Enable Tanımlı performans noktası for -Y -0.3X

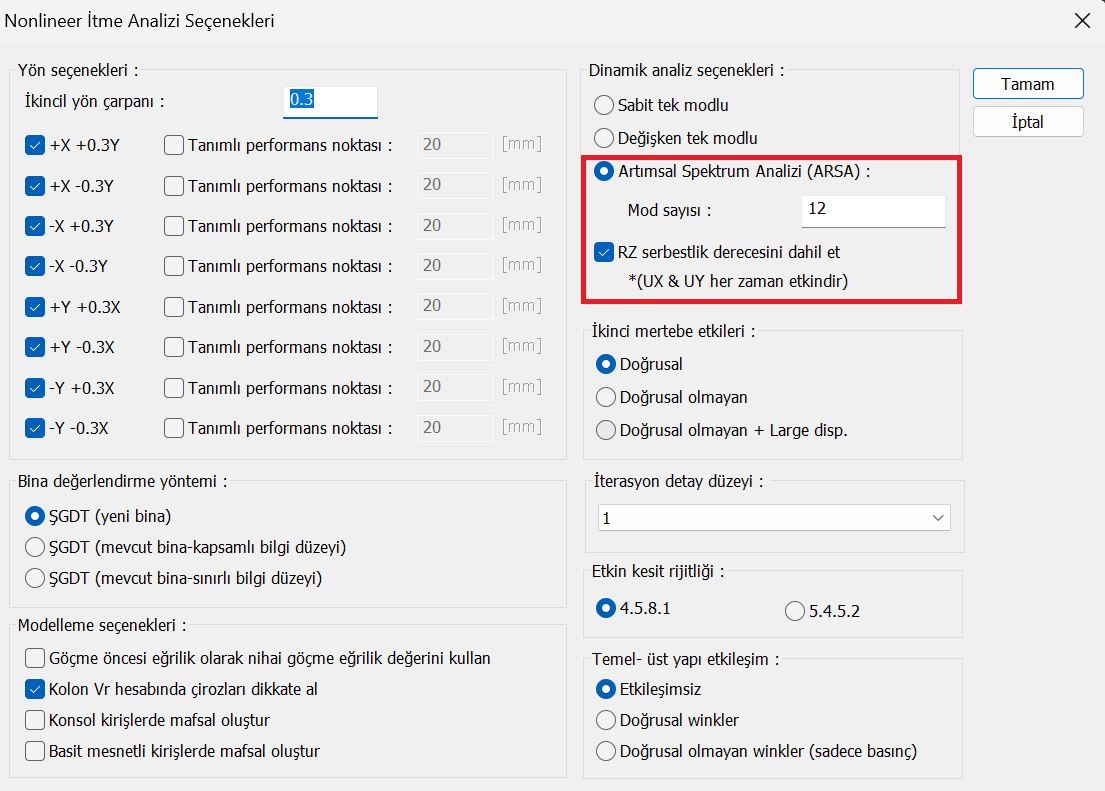tap(174, 428)
